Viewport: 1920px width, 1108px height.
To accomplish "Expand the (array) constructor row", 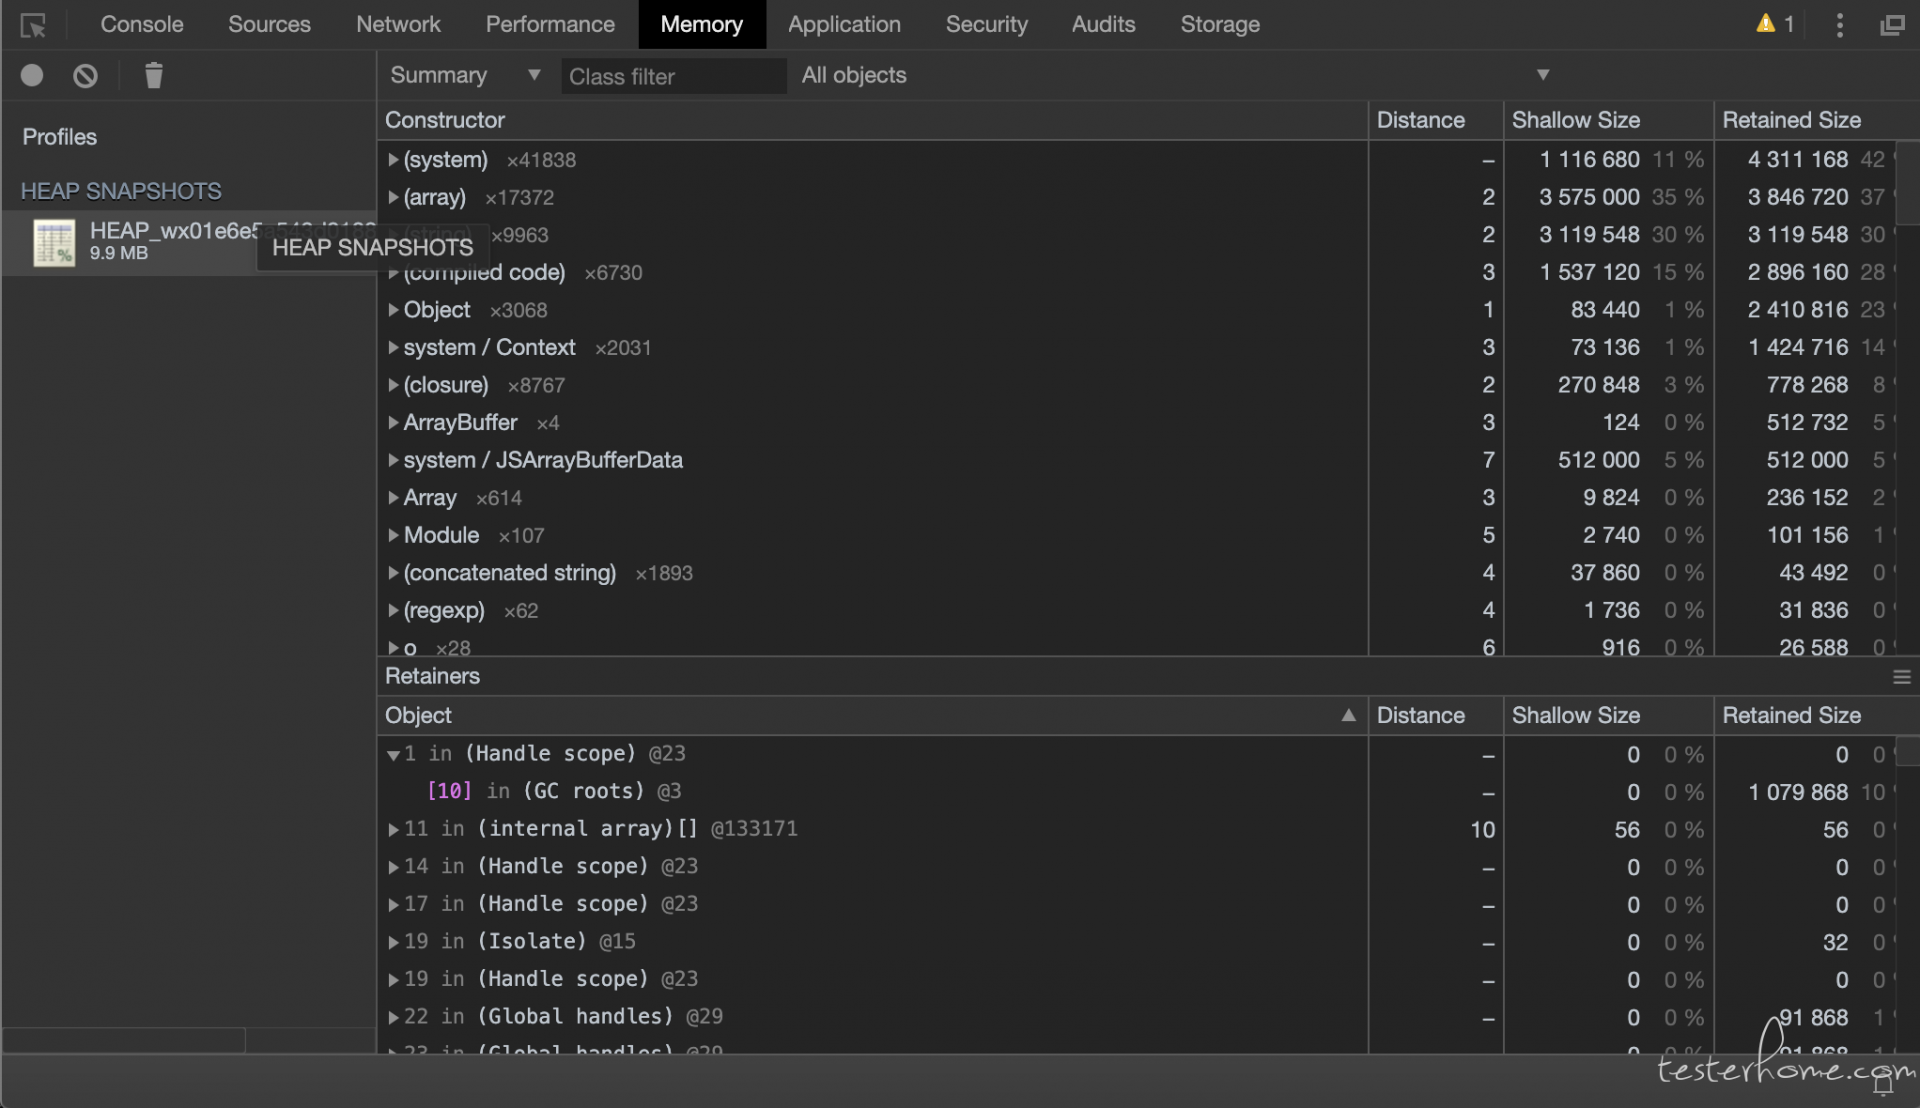I will (x=393, y=197).
